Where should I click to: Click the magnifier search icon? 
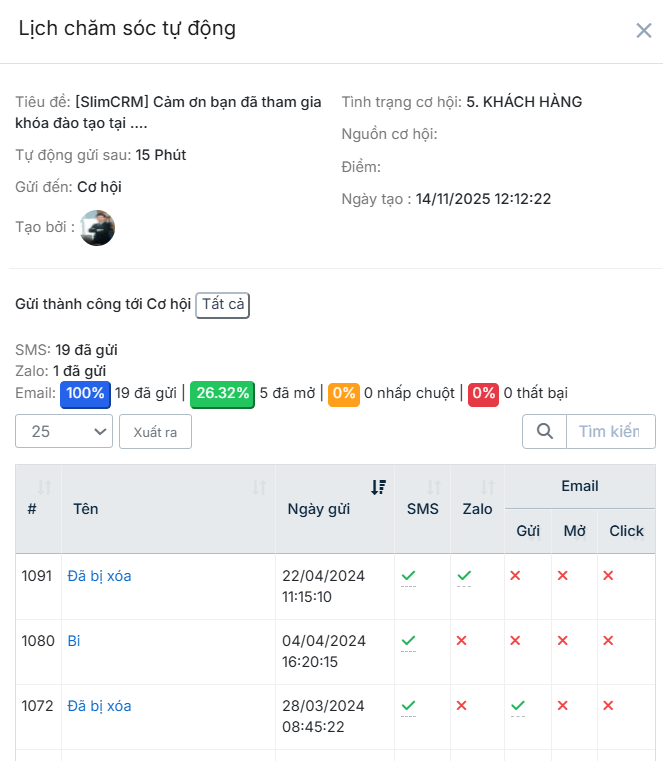pyautogui.click(x=545, y=431)
